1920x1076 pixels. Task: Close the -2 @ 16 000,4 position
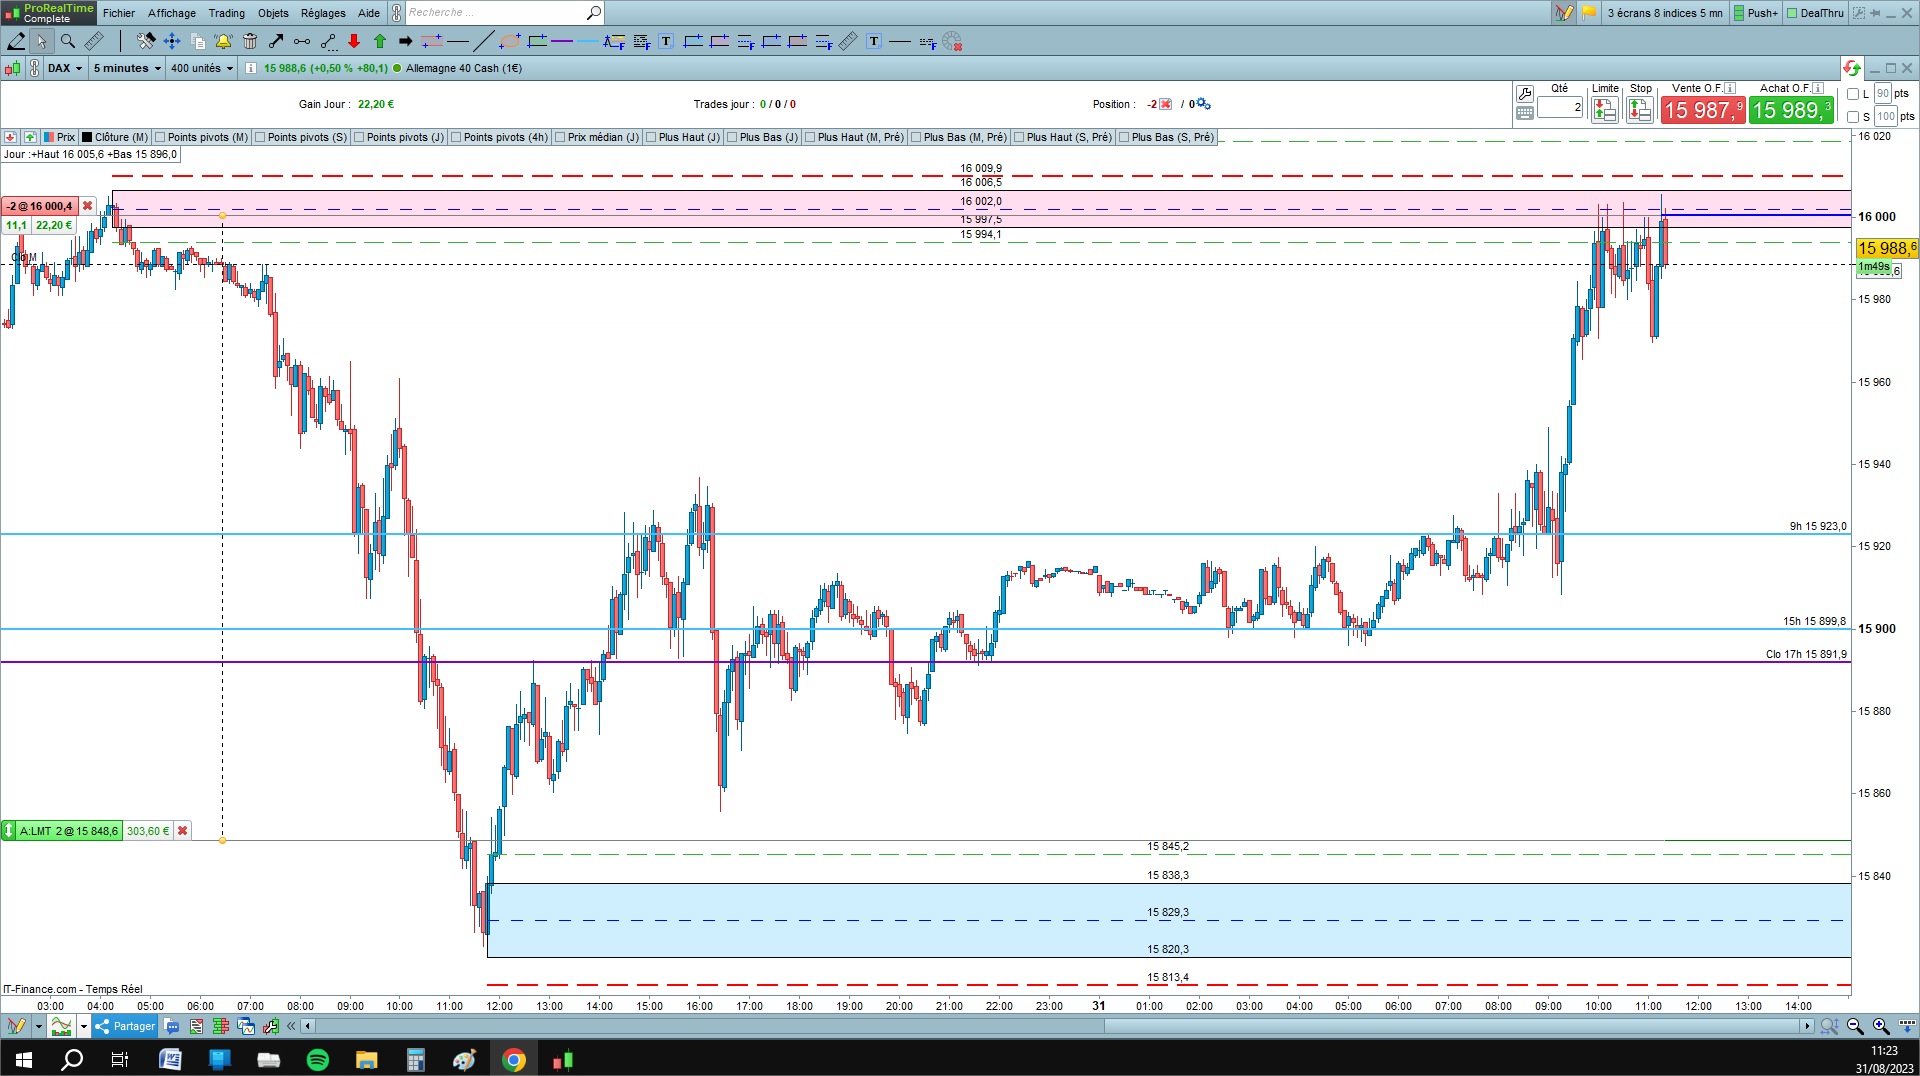tap(87, 206)
